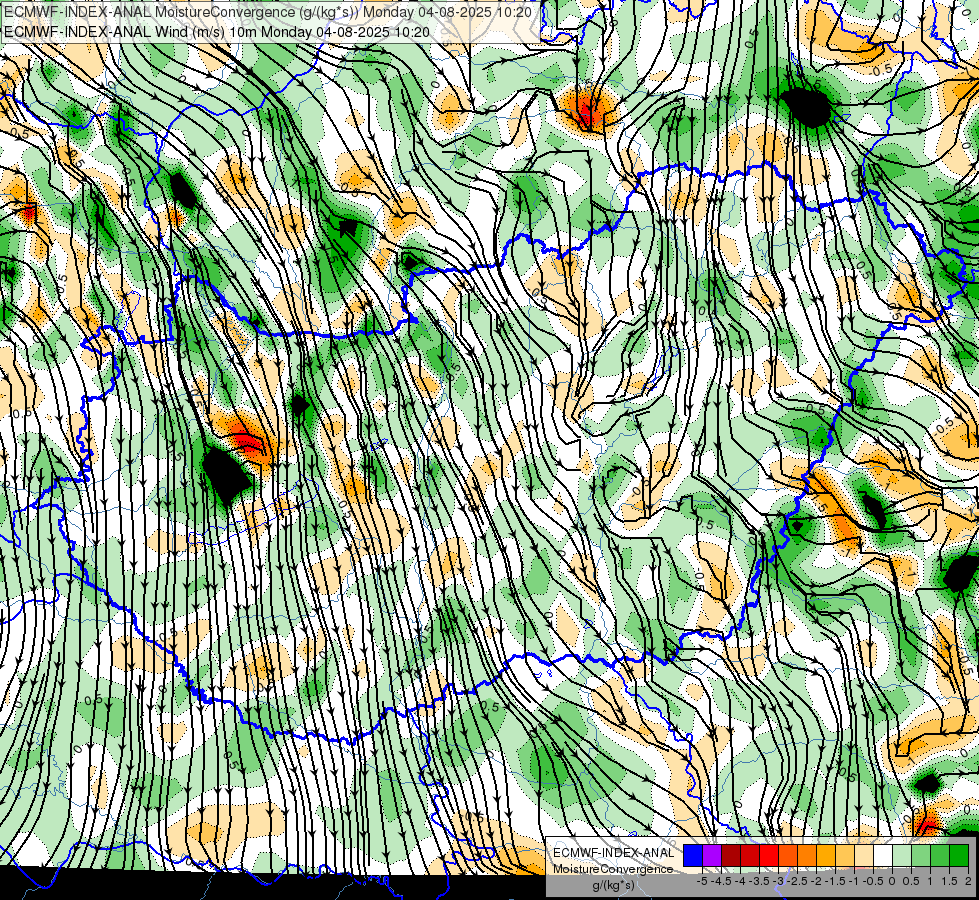Screen dimensions: 979x900
Task: Choose orange-red swatch between -3 and -2.5
Action: coord(788,855)
